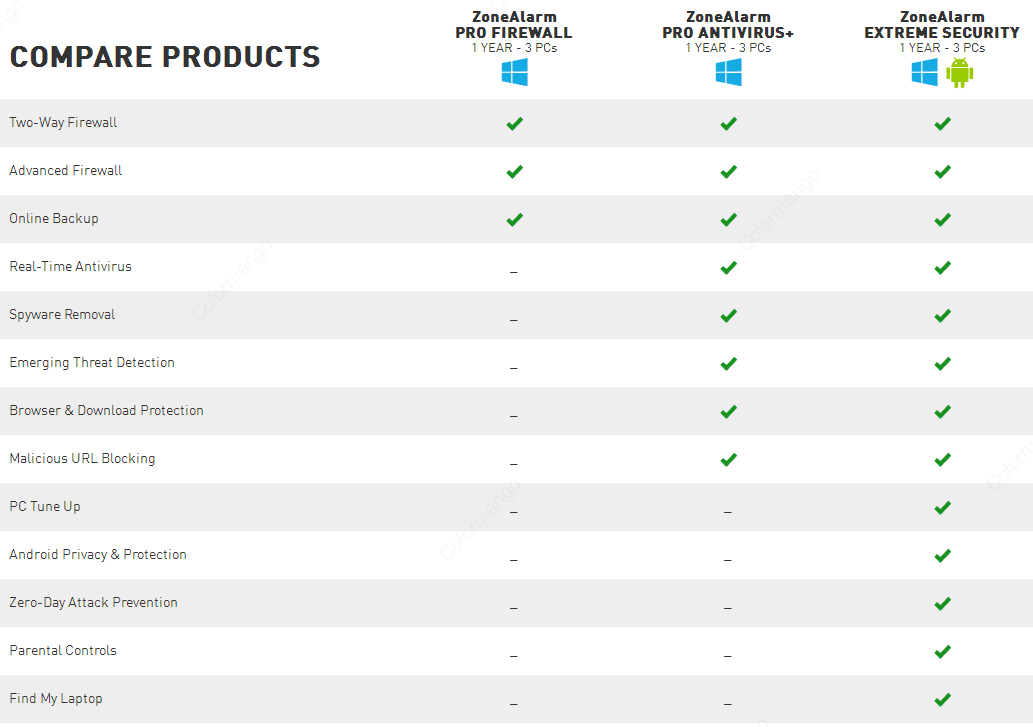
Task: Click Windows logo under Extreme Security
Action: [925, 72]
